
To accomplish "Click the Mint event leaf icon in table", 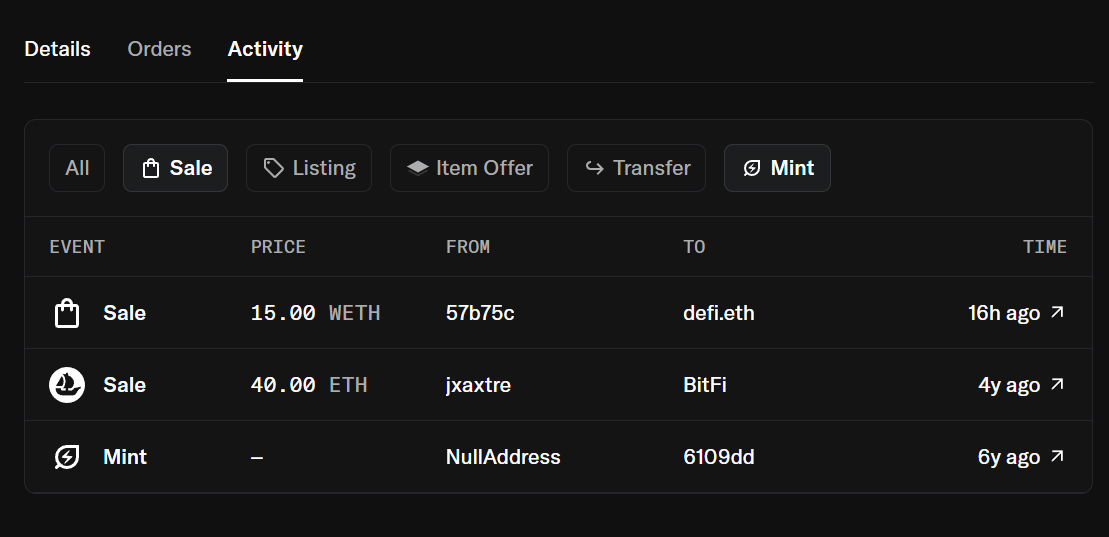I will point(66,457).
